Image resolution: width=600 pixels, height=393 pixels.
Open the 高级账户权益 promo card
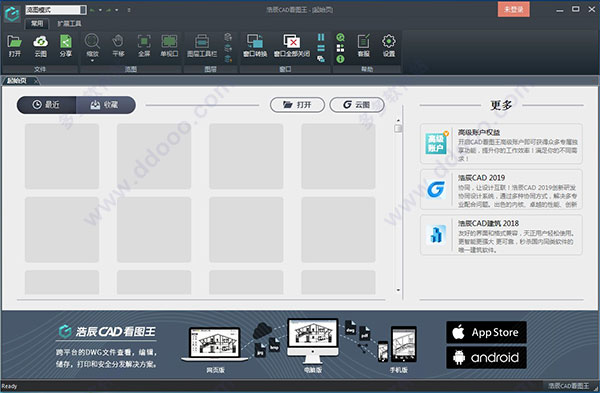501,144
